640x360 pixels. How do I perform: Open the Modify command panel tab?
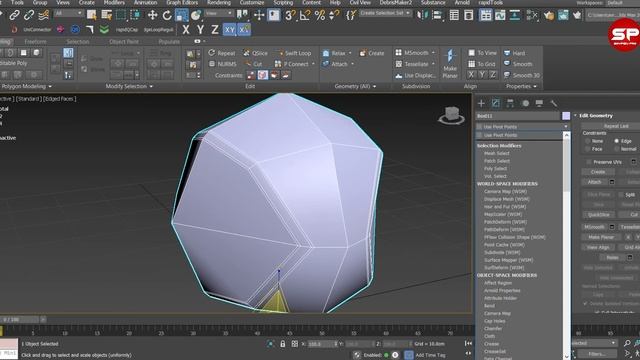click(x=496, y=103)
